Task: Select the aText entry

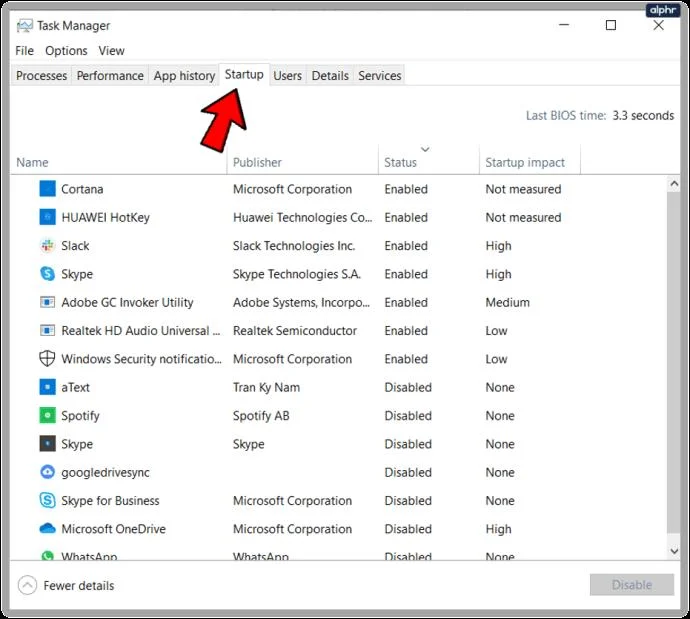Action: click(x=75, y=387)
